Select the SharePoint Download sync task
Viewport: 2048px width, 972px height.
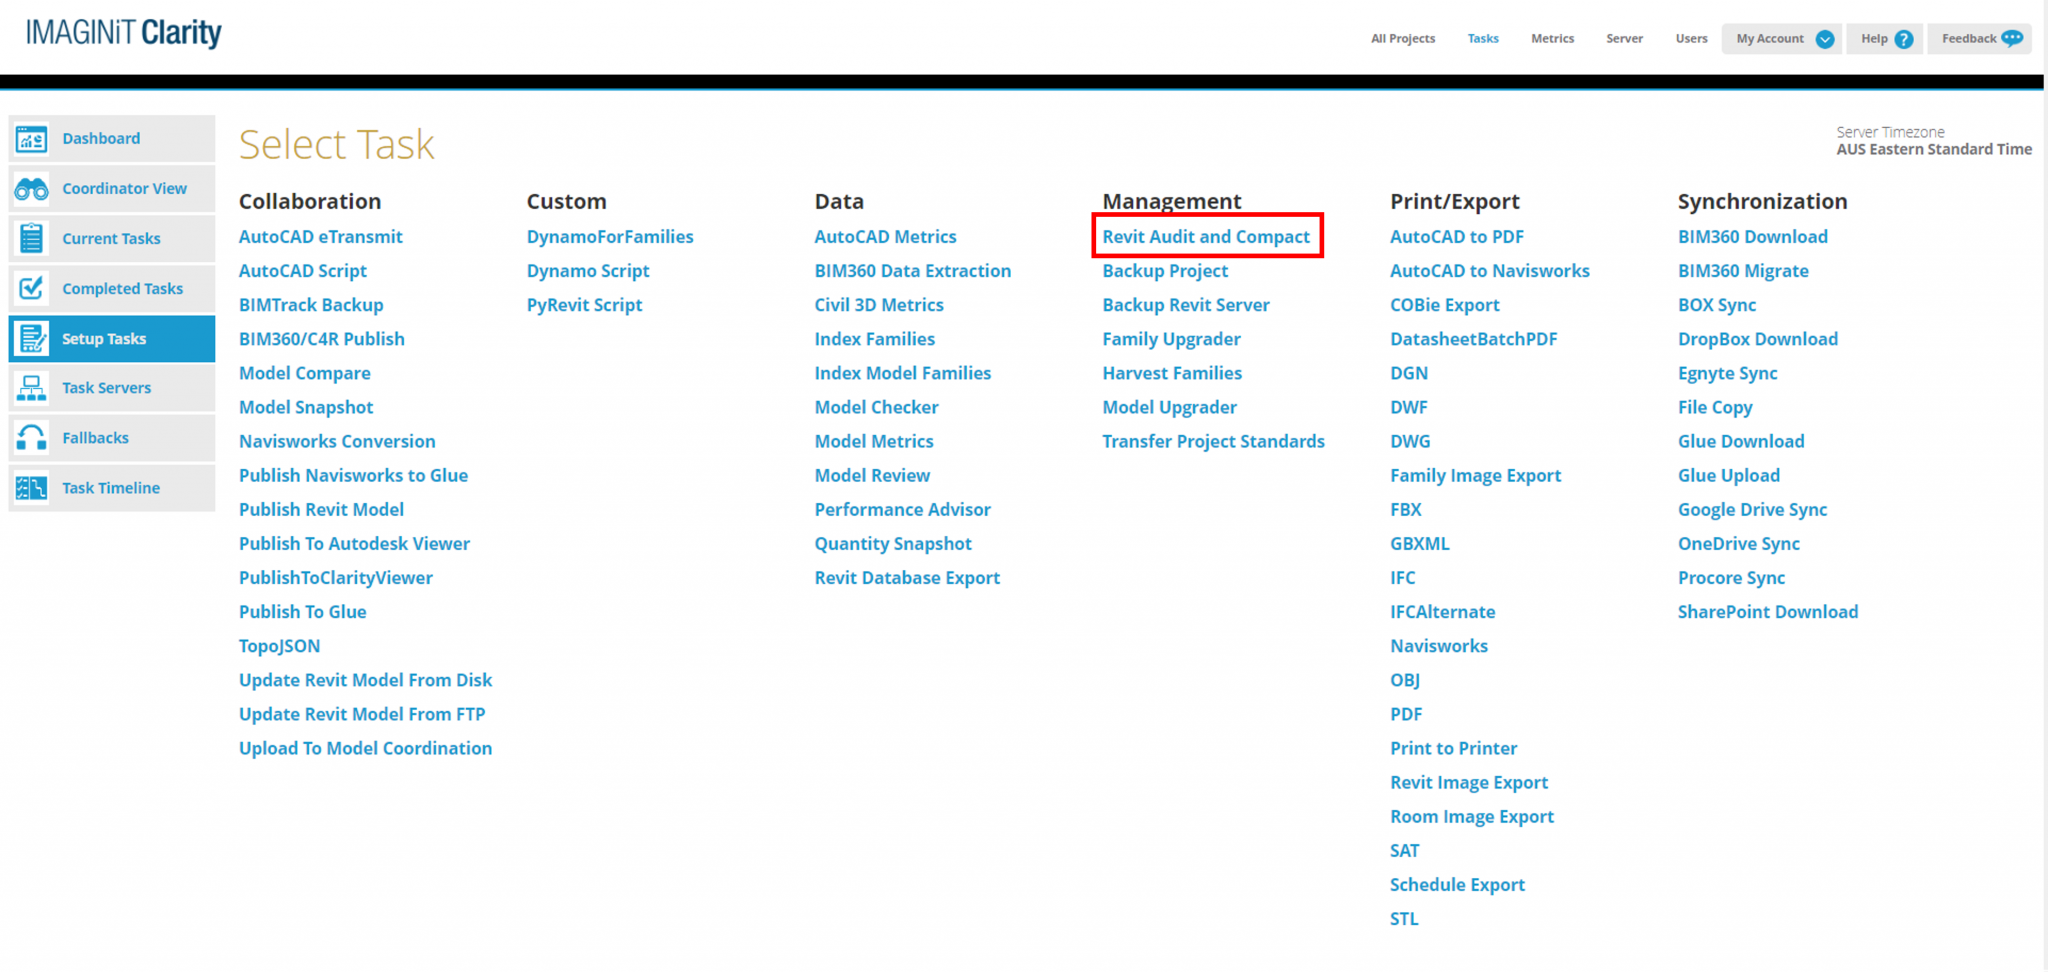pos(1767,612)
